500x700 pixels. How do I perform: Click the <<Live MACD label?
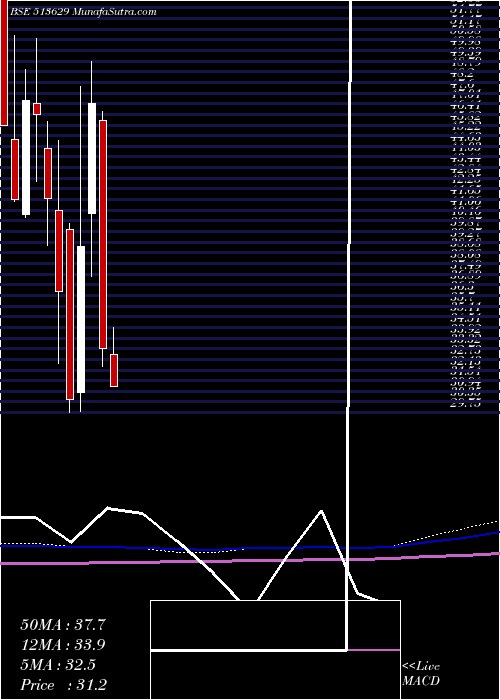tap(421, 674)
